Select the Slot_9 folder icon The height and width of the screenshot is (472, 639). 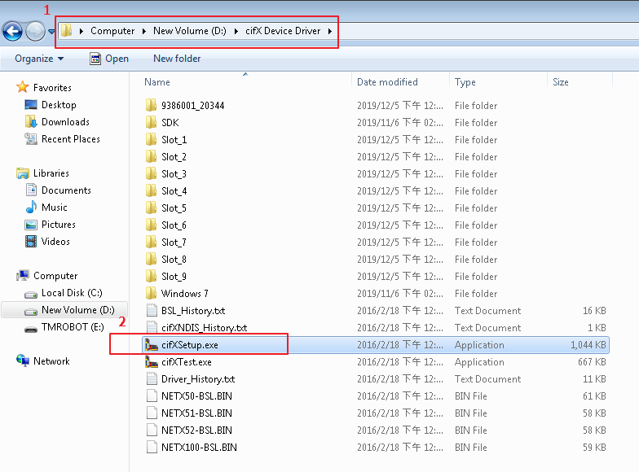tap(151, 276)
